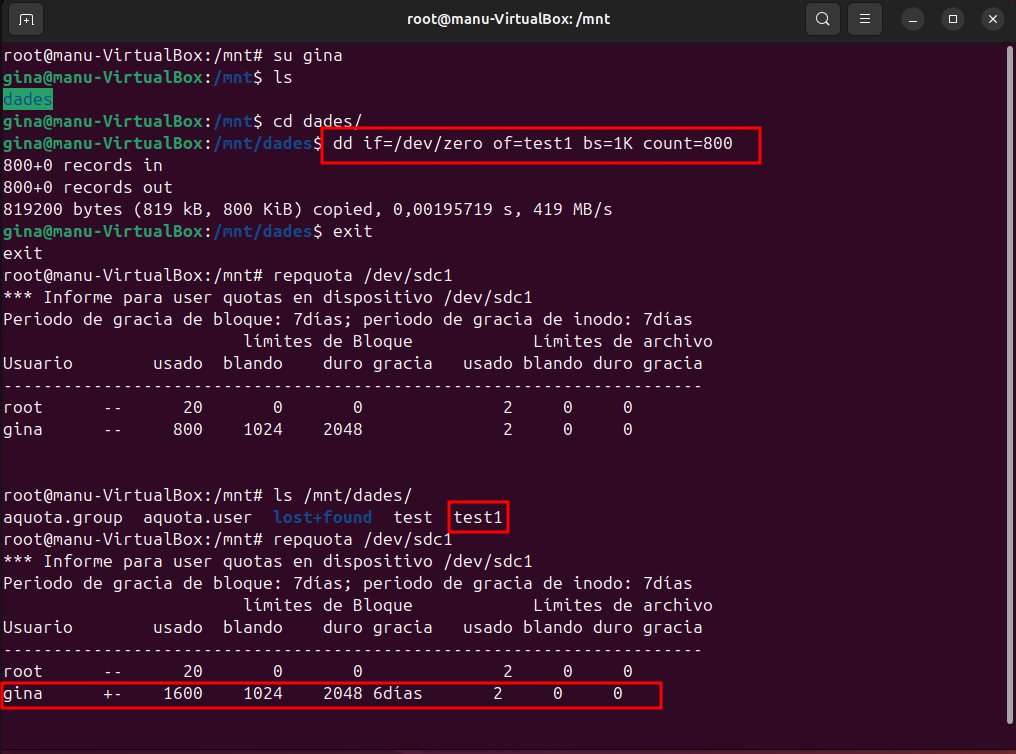Click the aquota.group file name

tap(63, 517)
